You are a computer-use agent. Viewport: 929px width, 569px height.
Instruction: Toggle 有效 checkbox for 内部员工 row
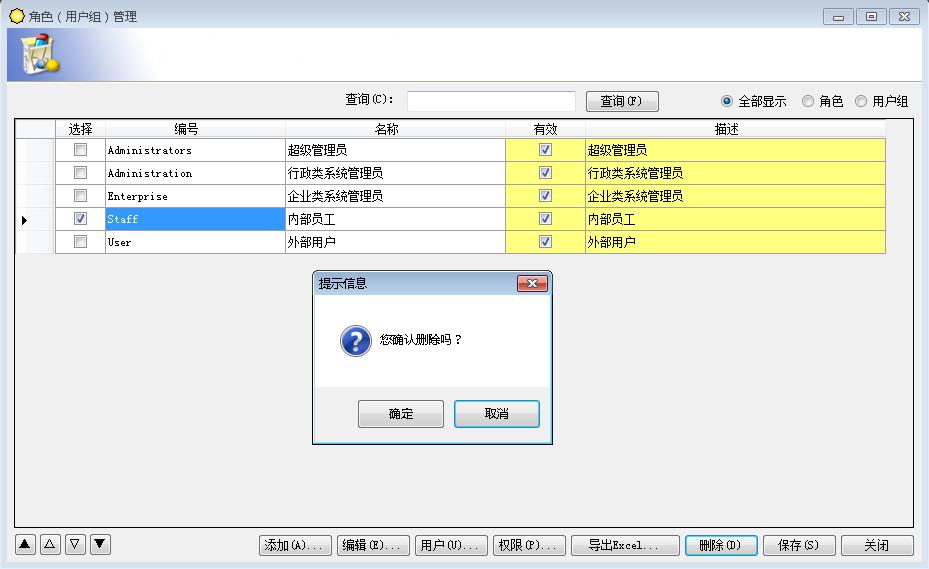coord(546,219)
